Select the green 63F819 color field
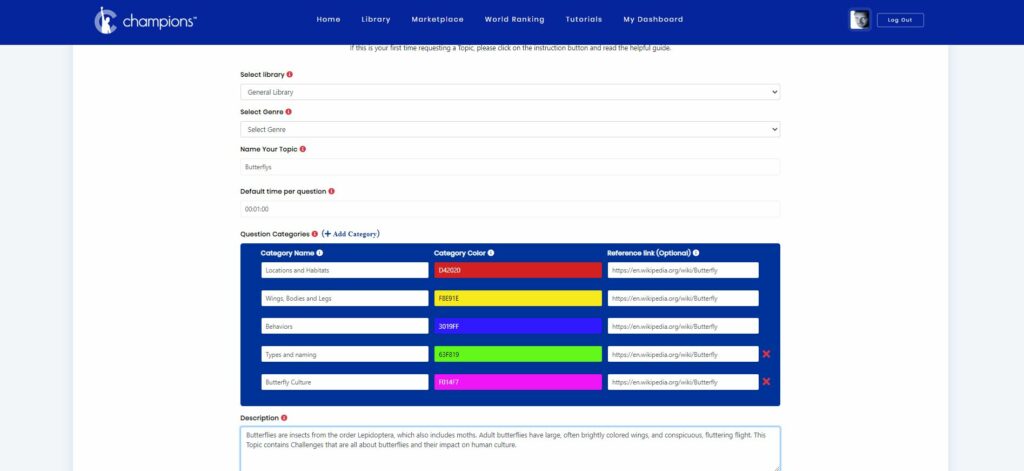The width and height of the screenshot is (1024, 471). point(518,354)
